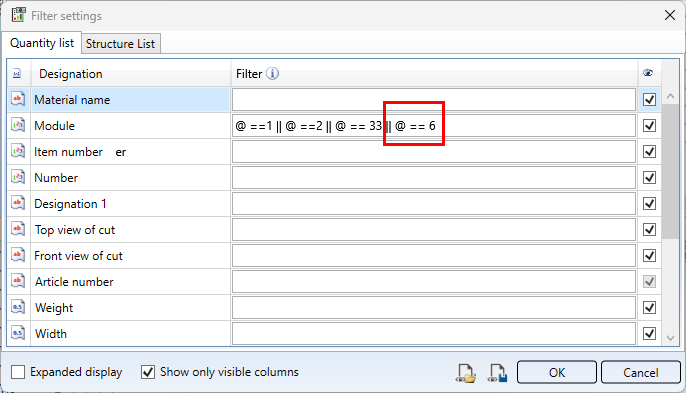Click the eye visibility column header icon
Viewport: 686px width, 393px height.
[x=648, y=73]
